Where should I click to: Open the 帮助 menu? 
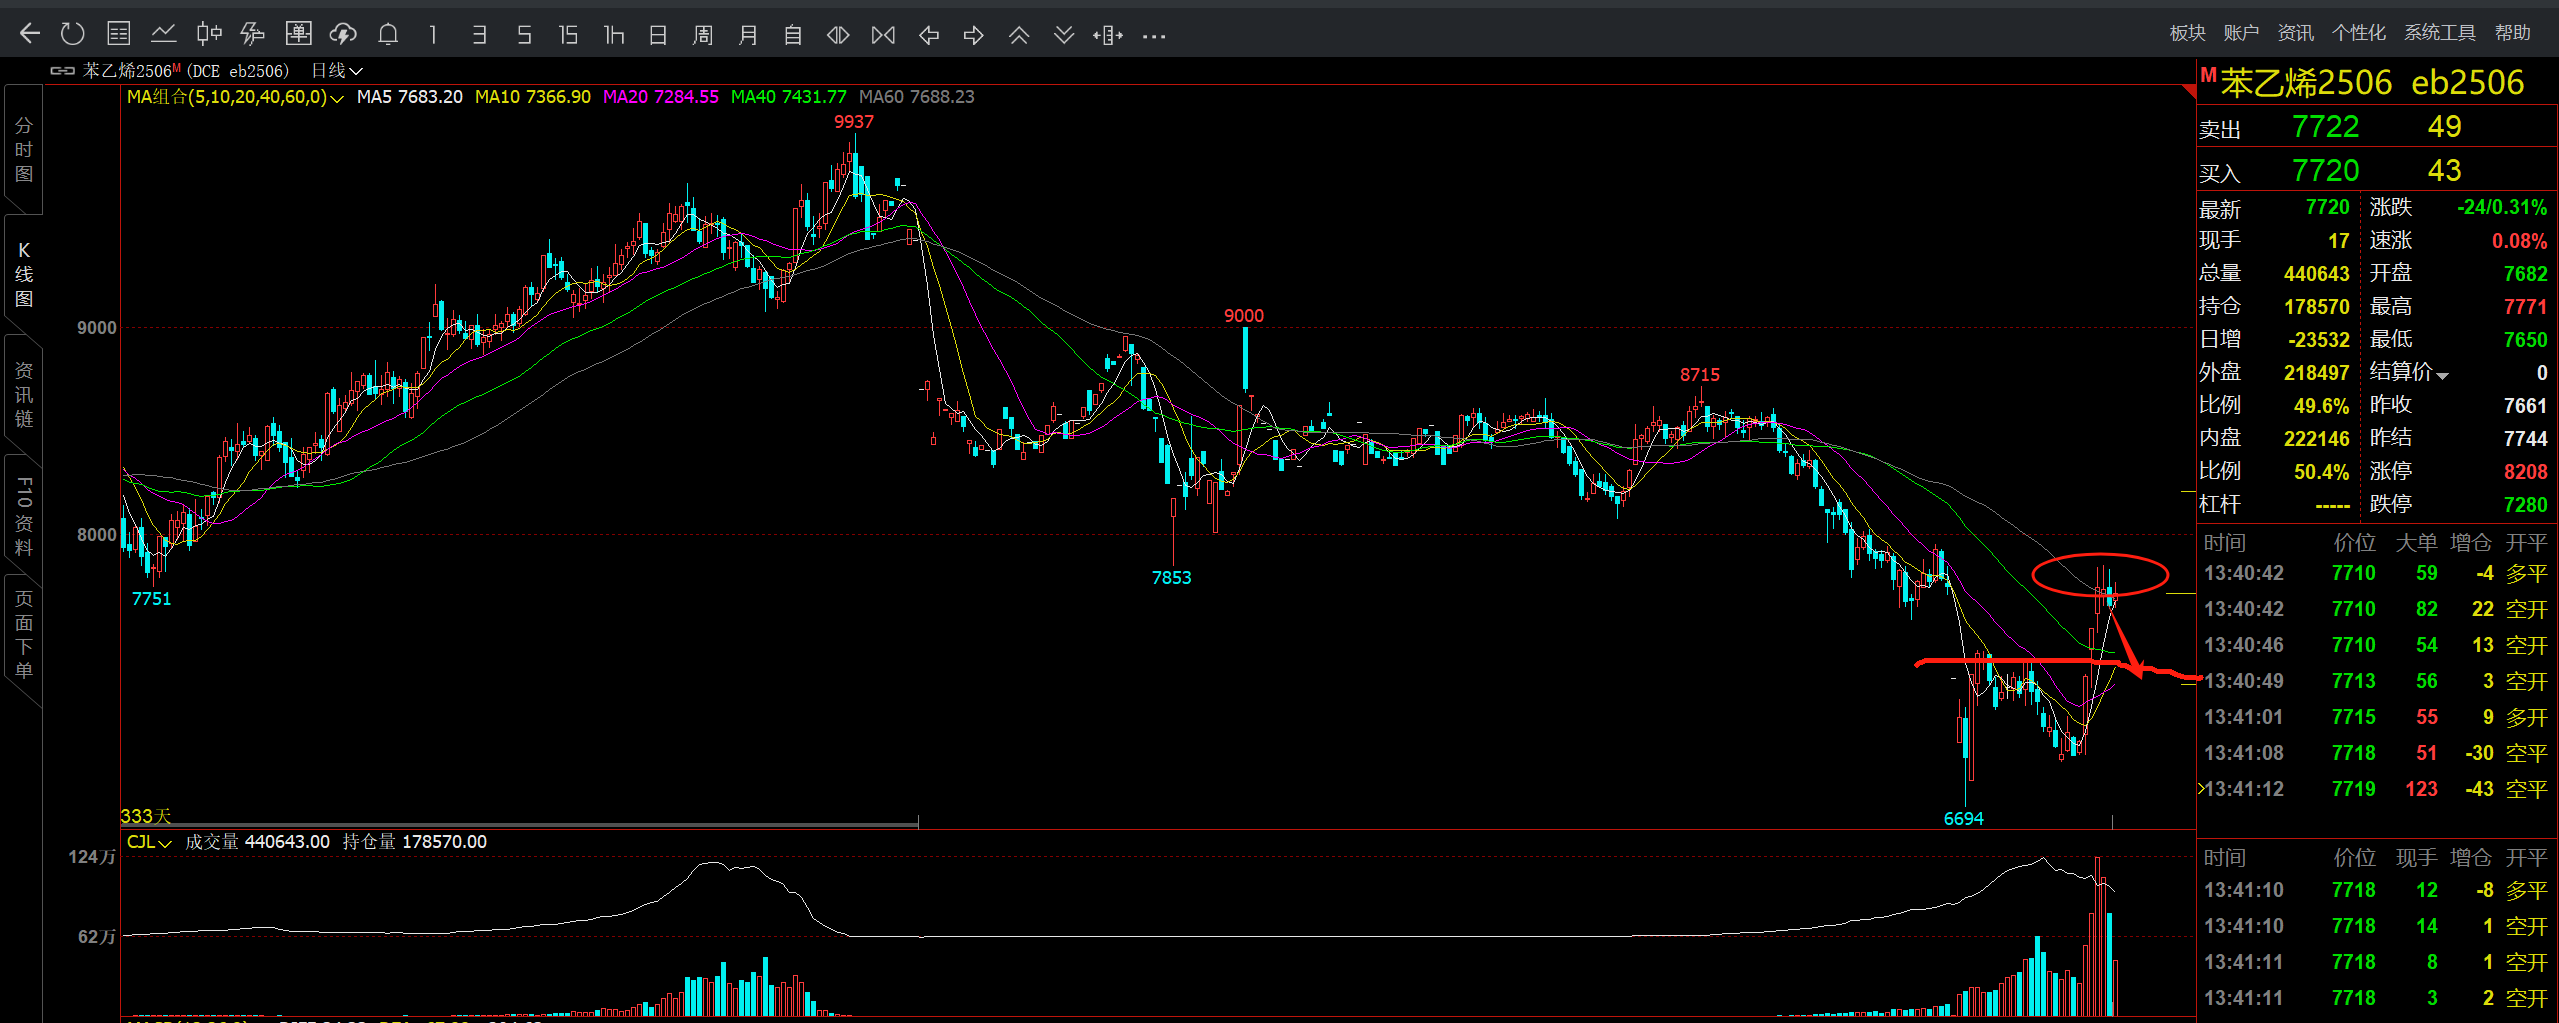2512,32
